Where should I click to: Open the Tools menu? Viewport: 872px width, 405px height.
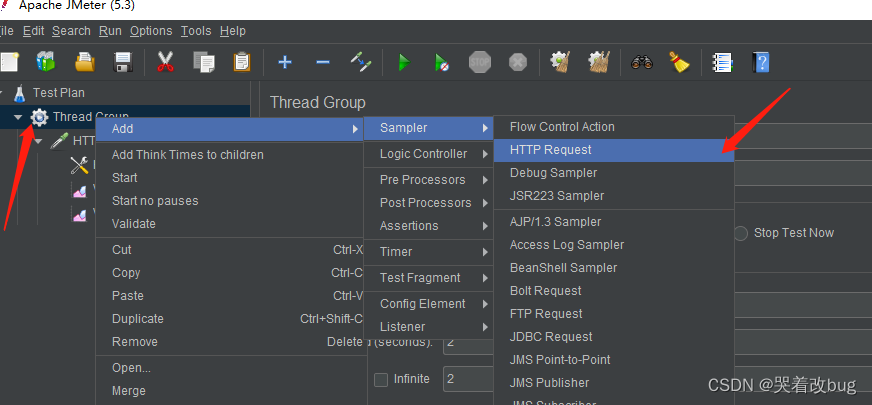pos(196,31)
